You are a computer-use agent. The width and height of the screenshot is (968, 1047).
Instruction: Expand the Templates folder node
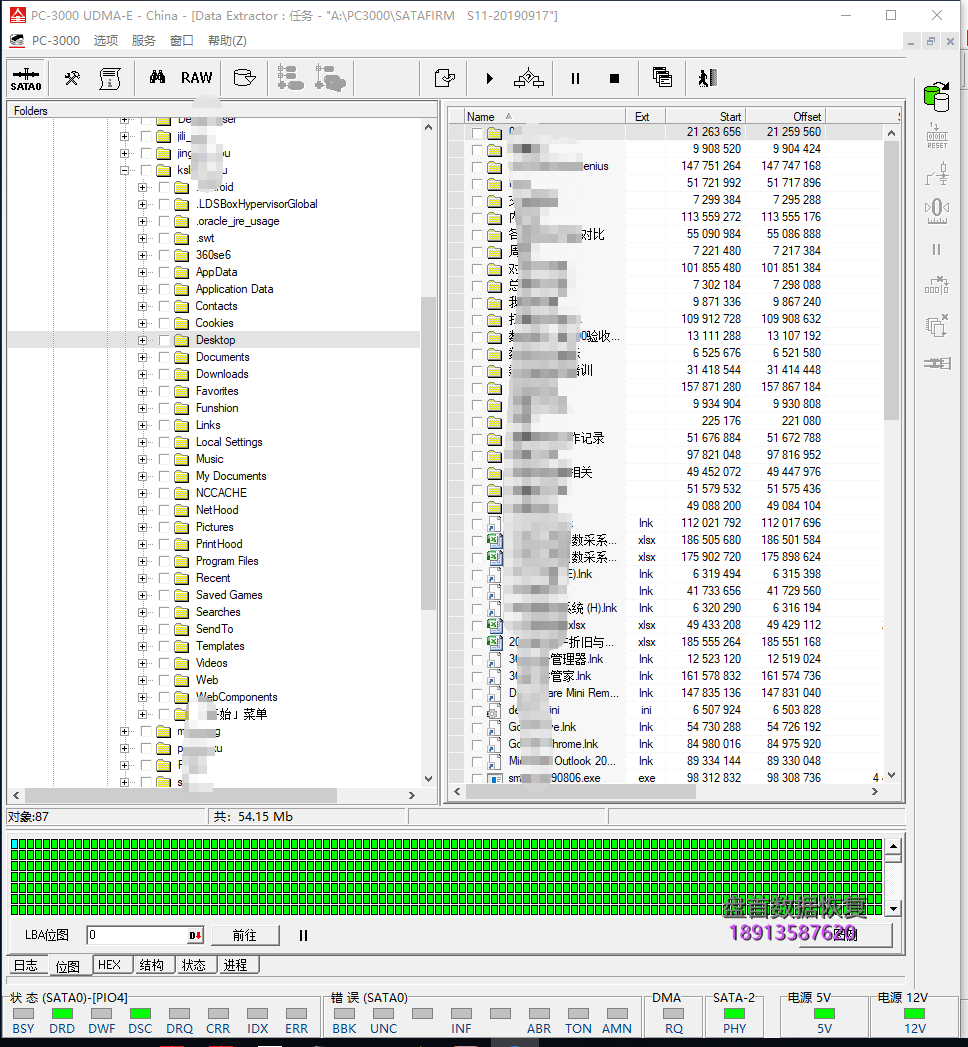coord(142,646)
